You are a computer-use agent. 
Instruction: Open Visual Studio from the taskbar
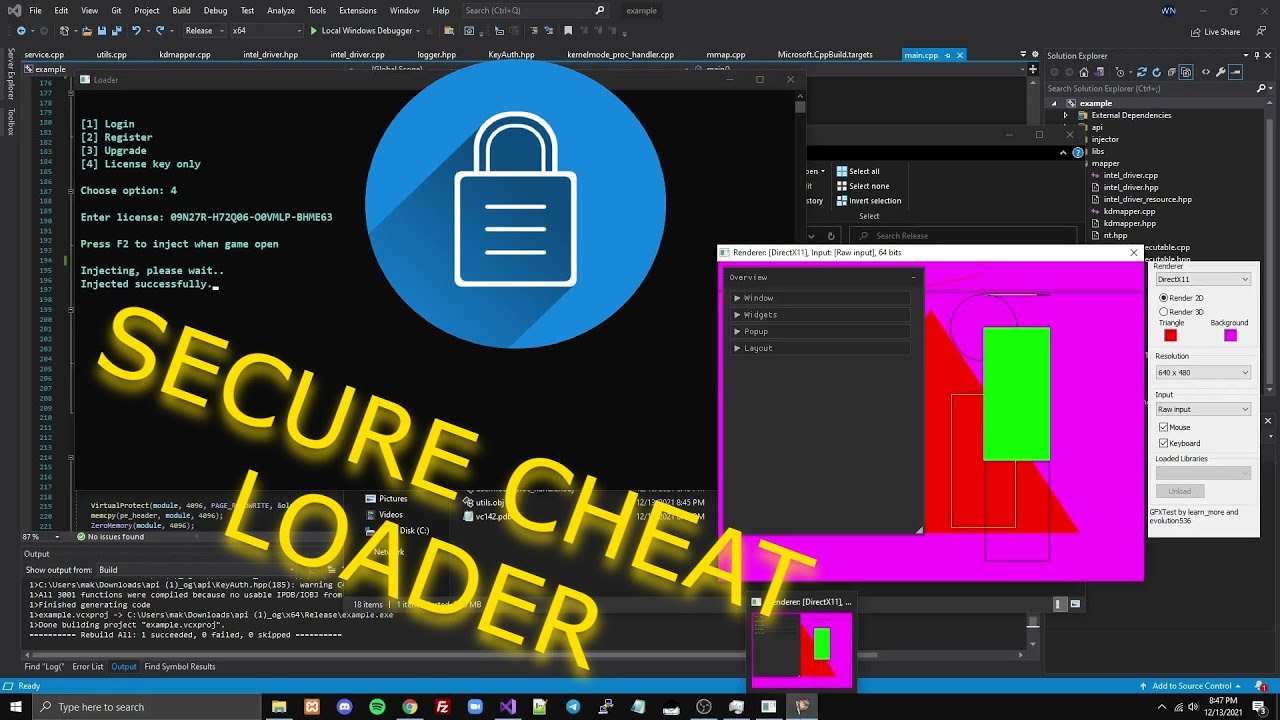508,706
